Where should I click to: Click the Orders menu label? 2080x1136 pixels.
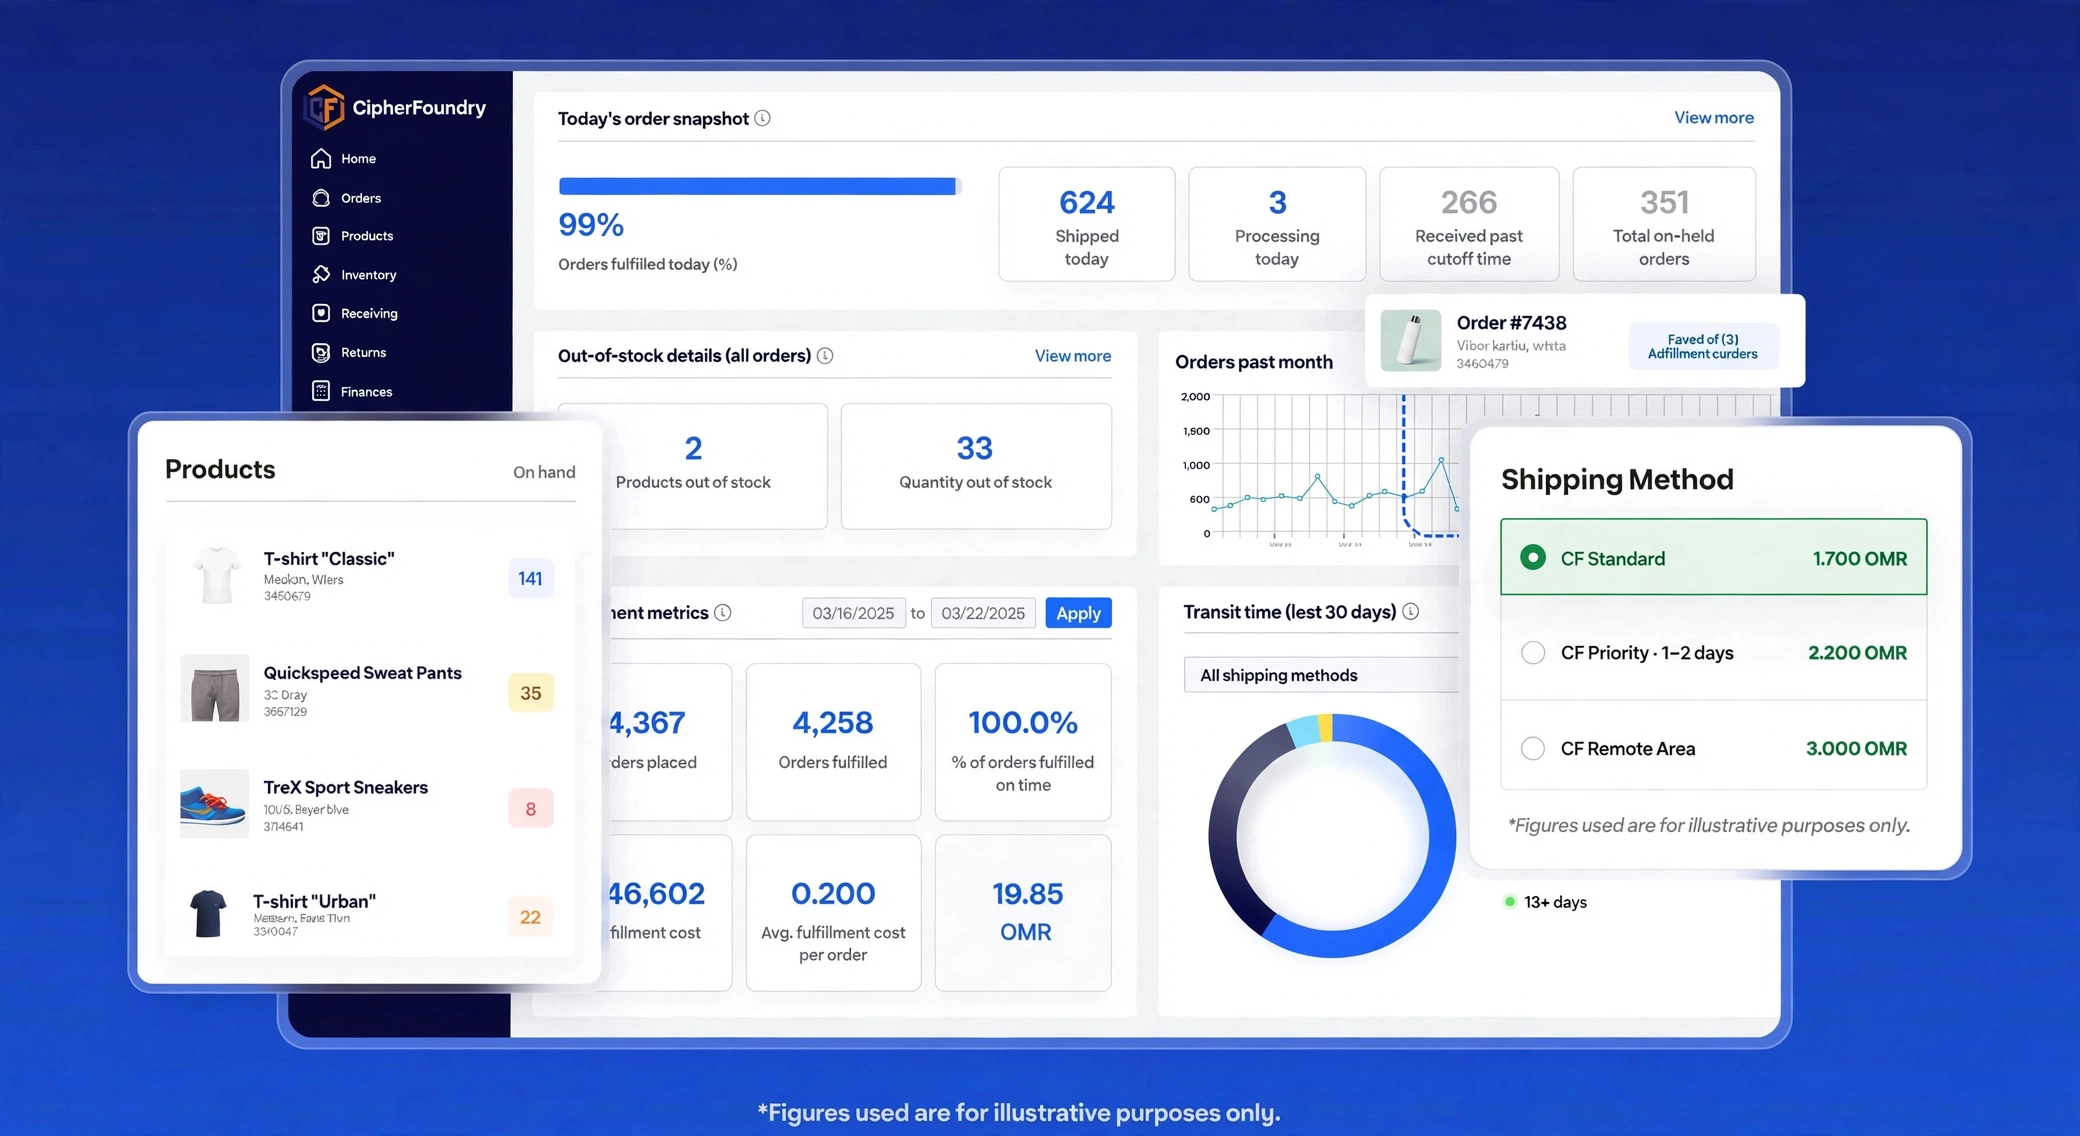(x=361, y=198)
